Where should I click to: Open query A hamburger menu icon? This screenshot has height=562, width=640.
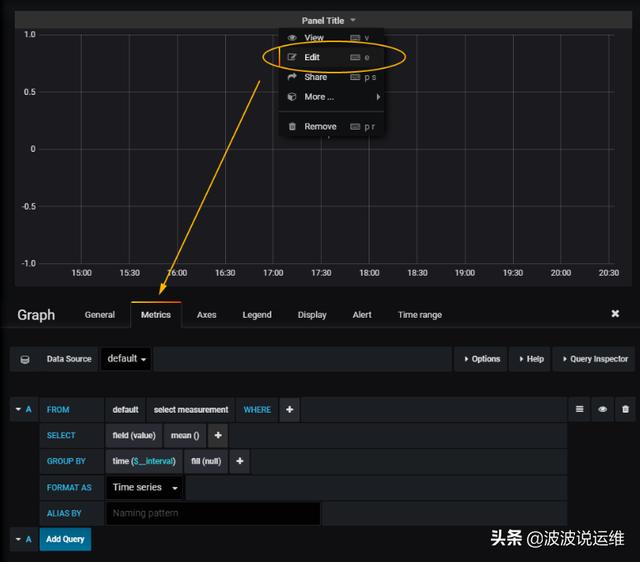coord(580,409)
